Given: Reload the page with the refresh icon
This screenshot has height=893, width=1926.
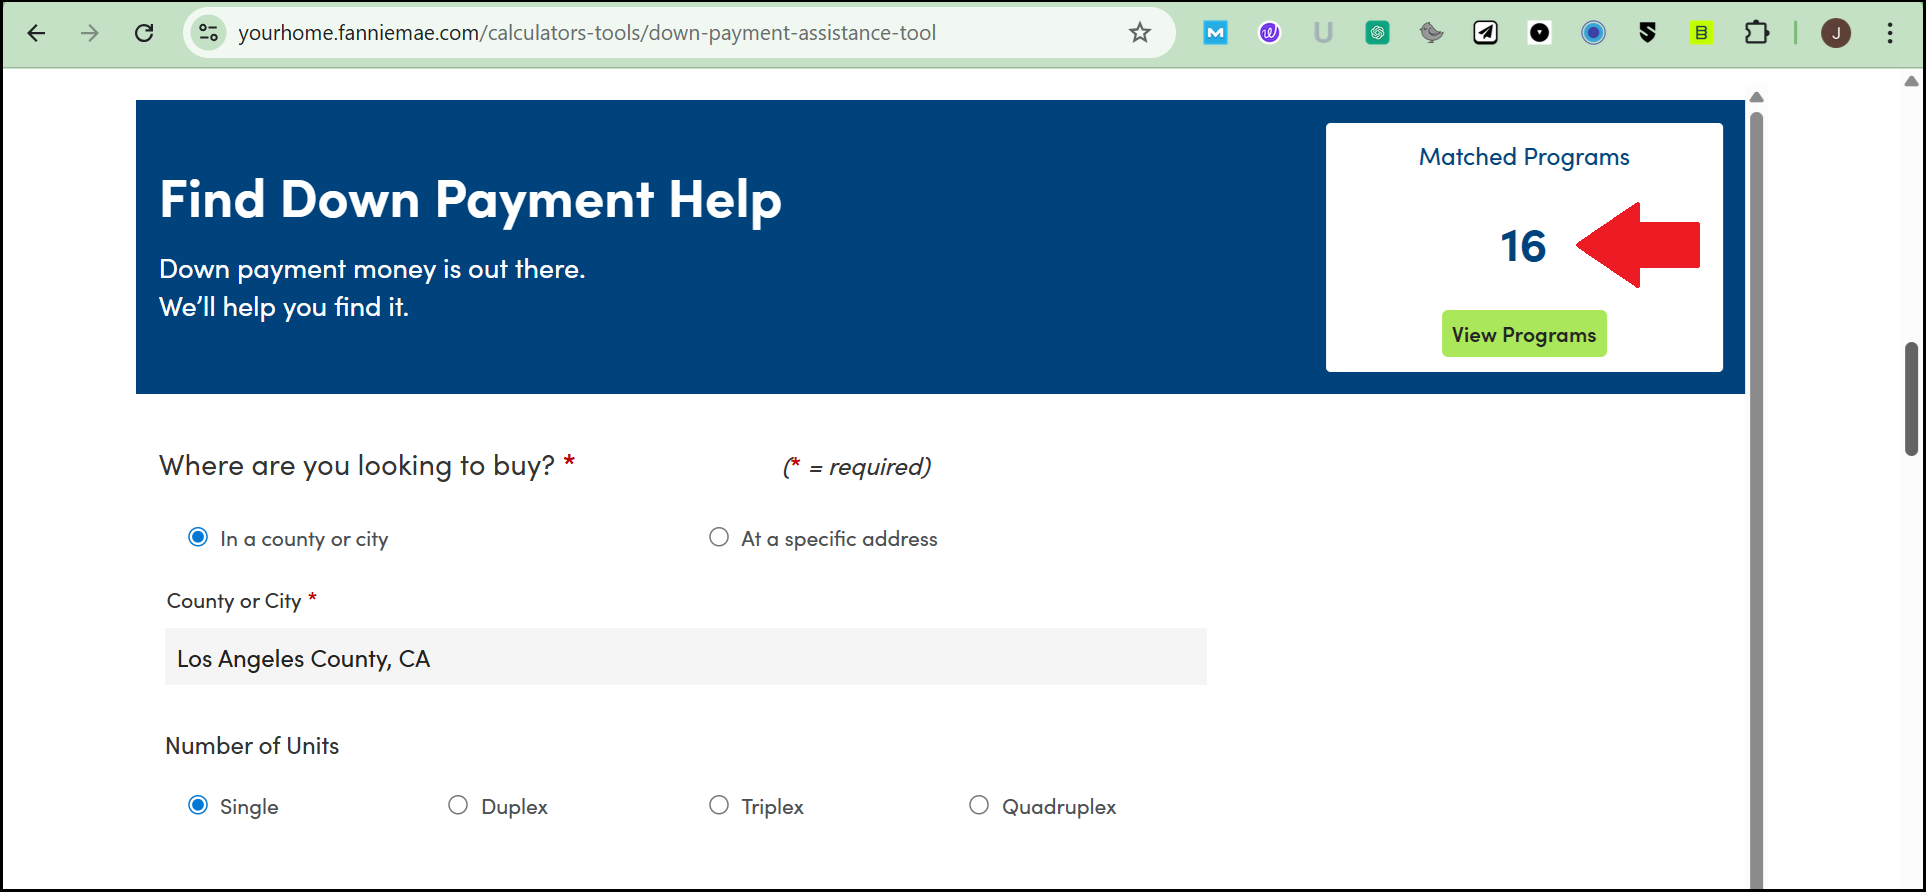Looking at the screenshot, I should click(144, 33).
